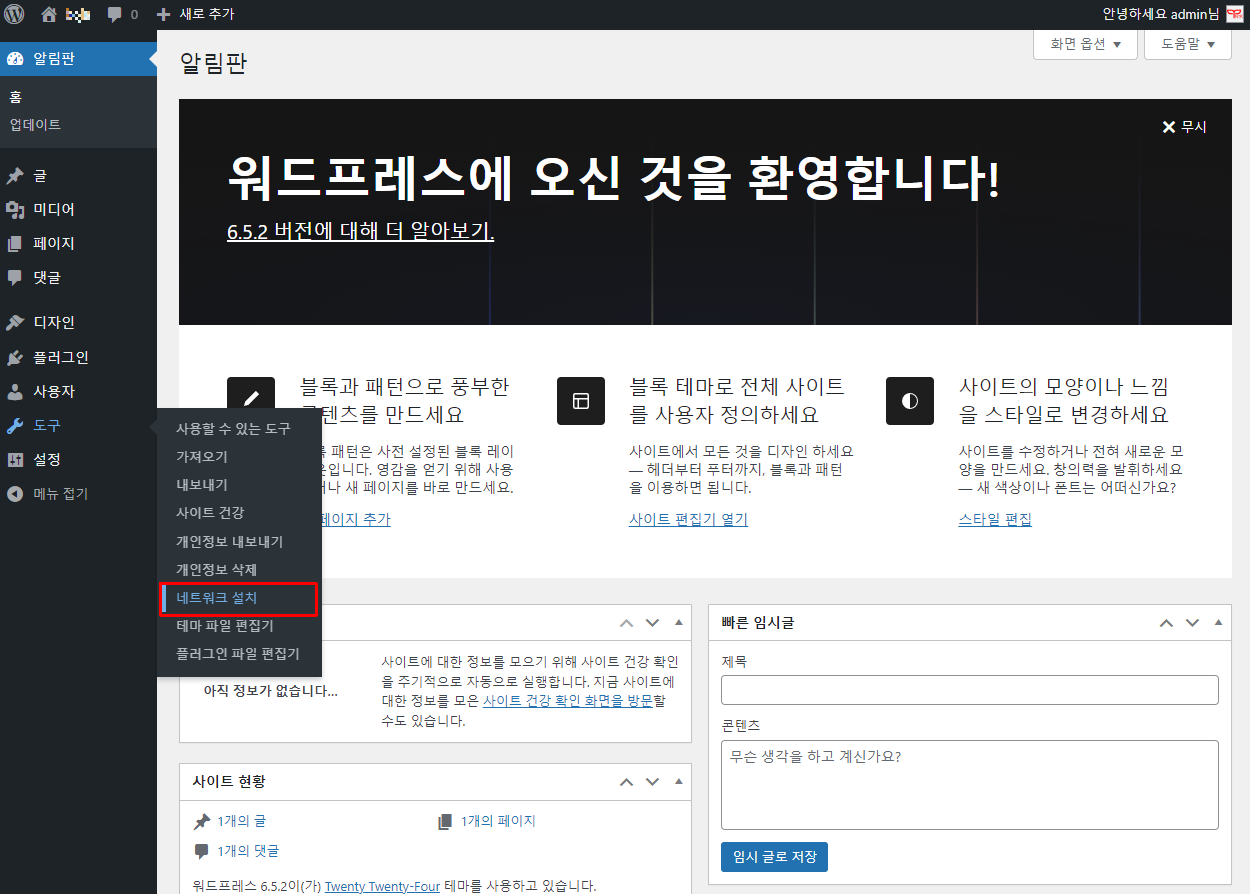Click the half-circle styles icon
The height and width of the screenshot is (894, 1250).
[x=910, y=401]
